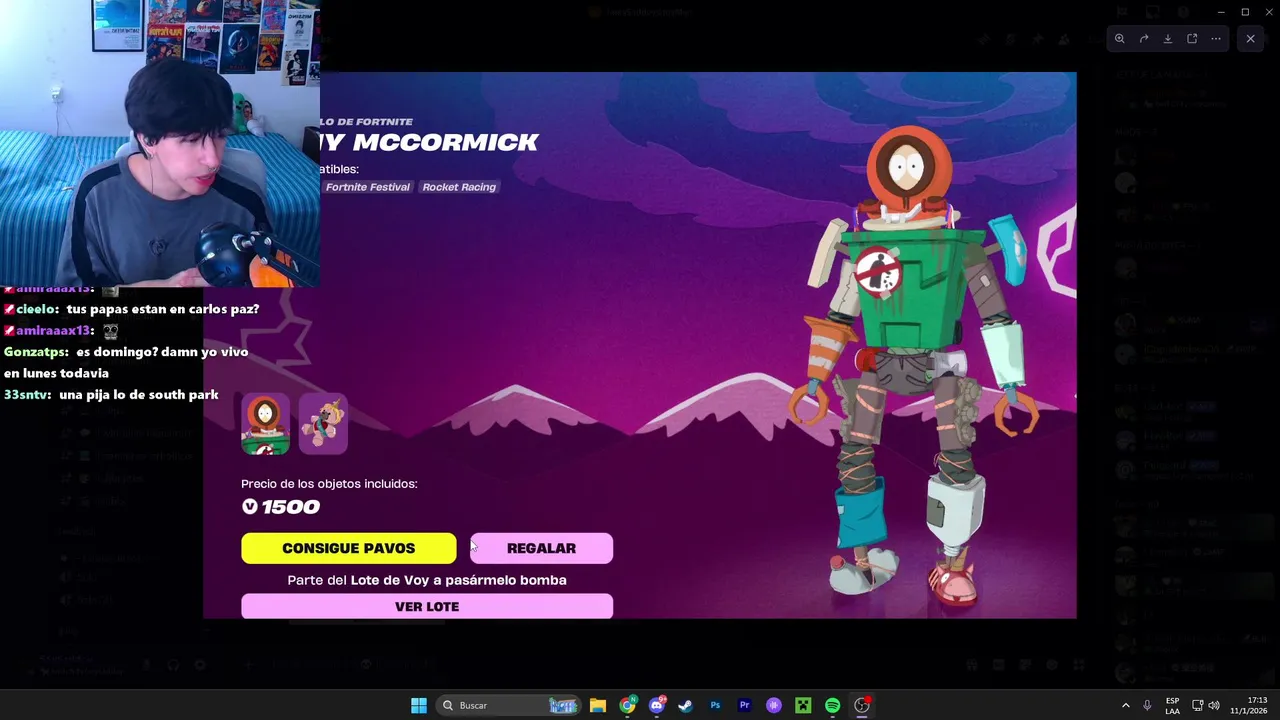Download the image via the download icon
This screenshot has height=720, width=1280.
[1168, 39]
